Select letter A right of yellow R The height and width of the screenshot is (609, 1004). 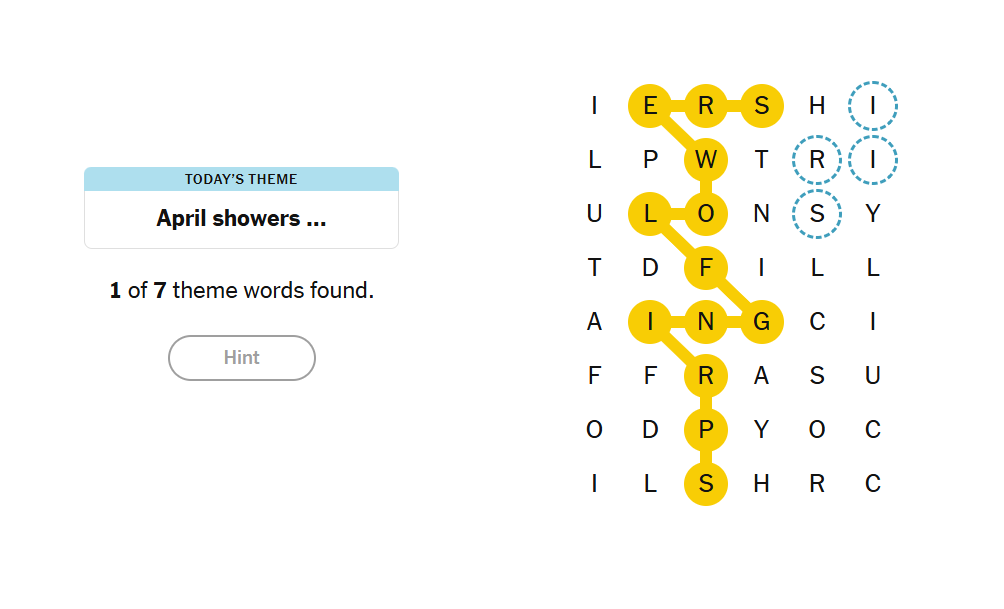761,376
